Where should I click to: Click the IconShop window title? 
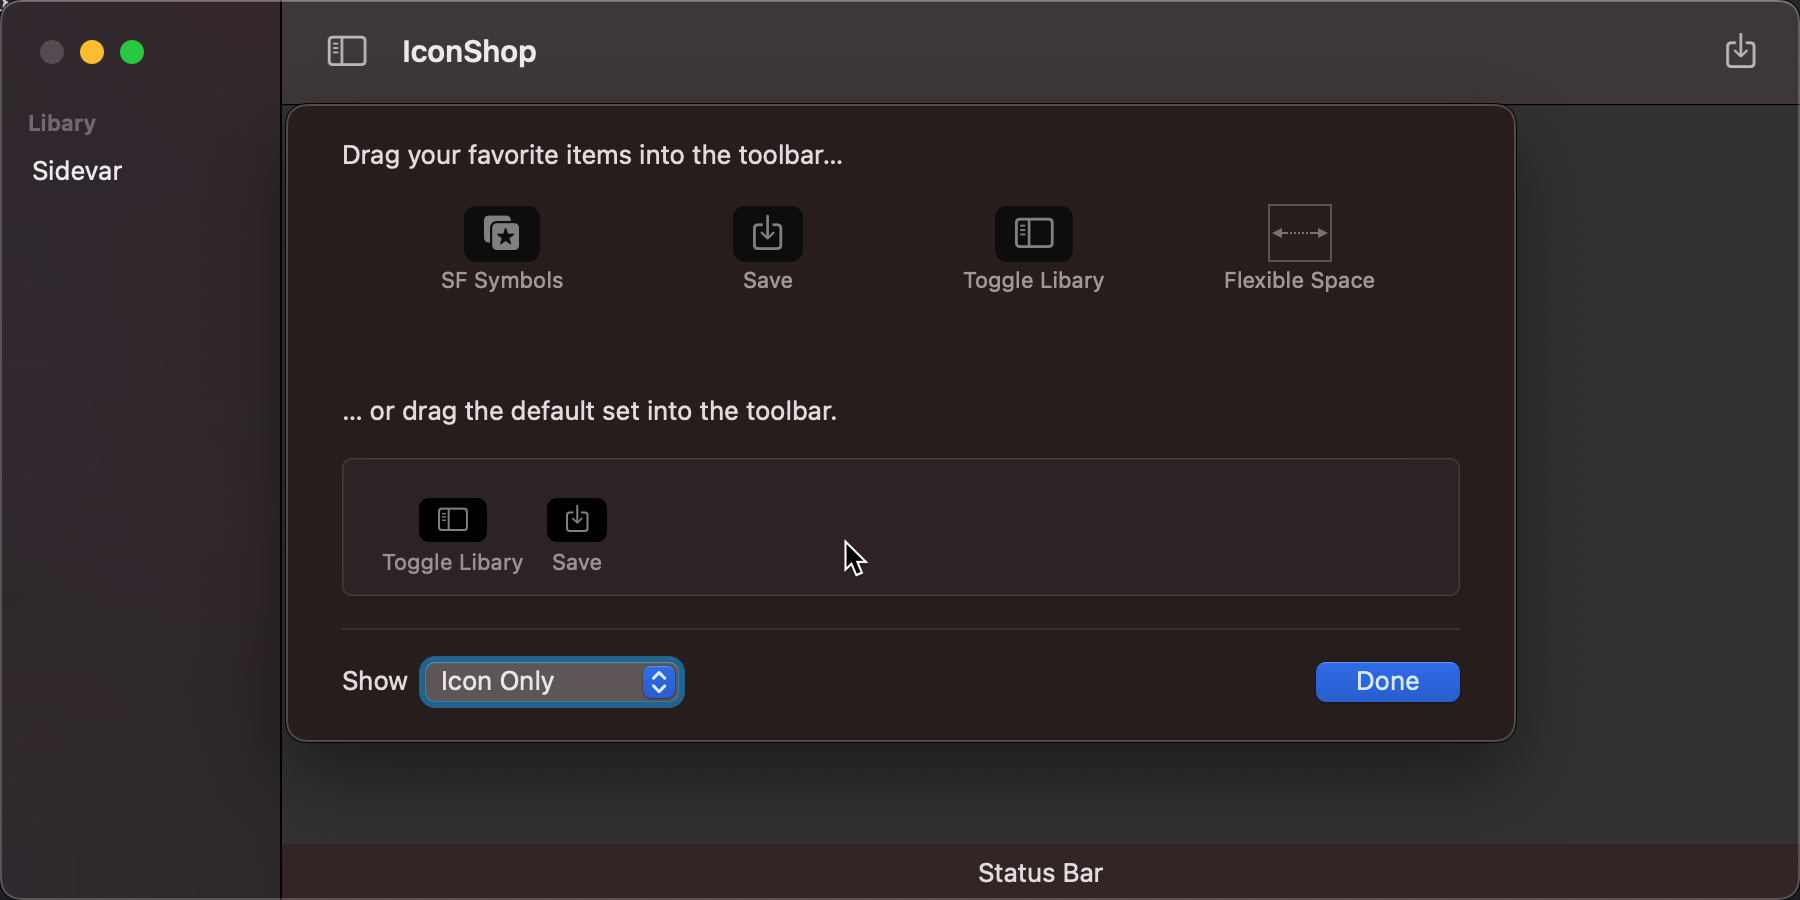469,51
